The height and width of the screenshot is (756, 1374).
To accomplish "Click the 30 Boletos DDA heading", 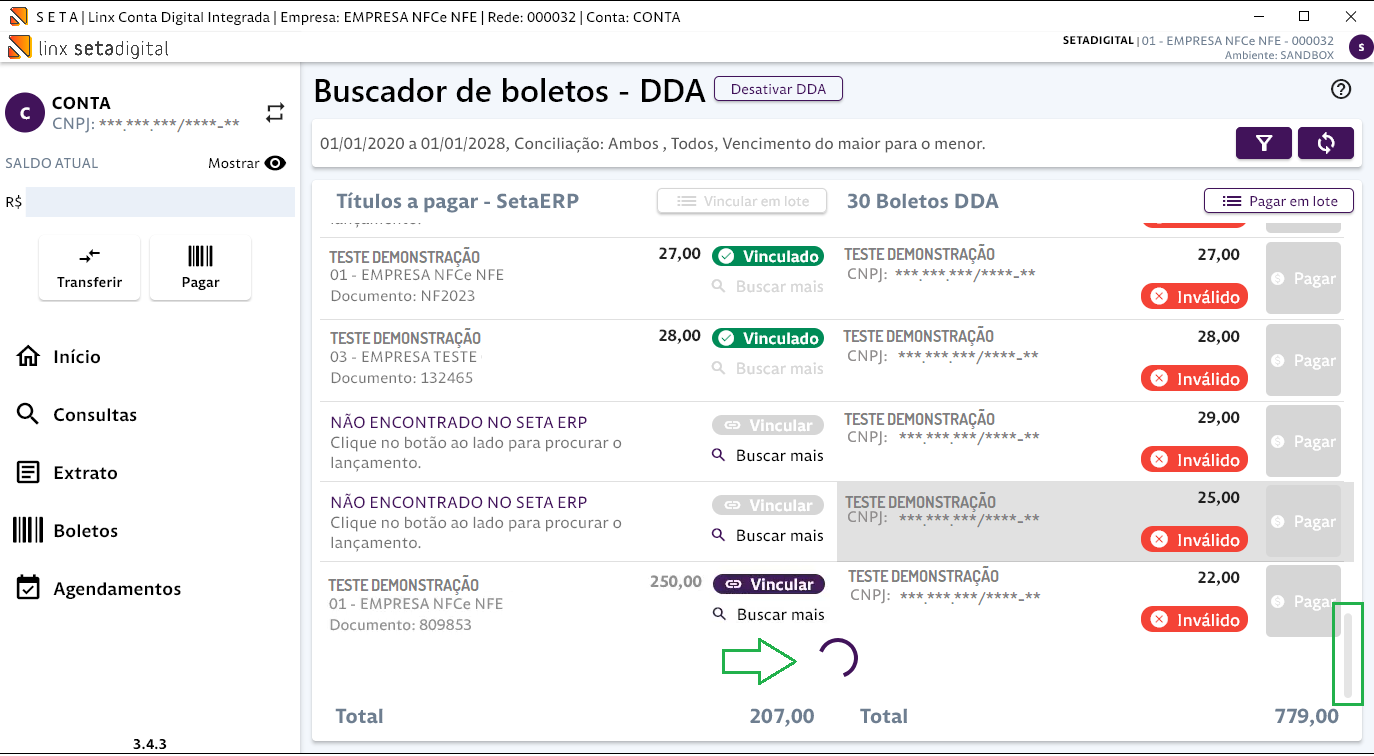I will point(923,201).
